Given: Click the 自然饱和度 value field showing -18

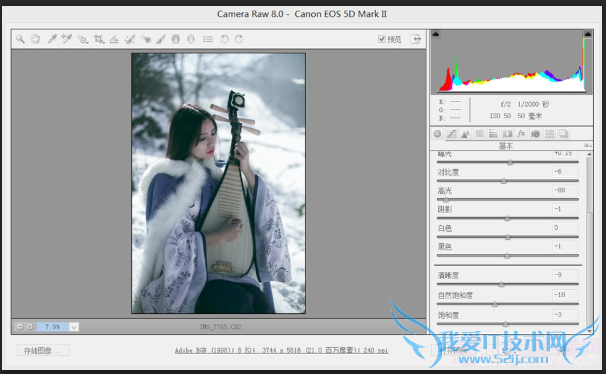Looking at the screenshot, I should [565, 295].
